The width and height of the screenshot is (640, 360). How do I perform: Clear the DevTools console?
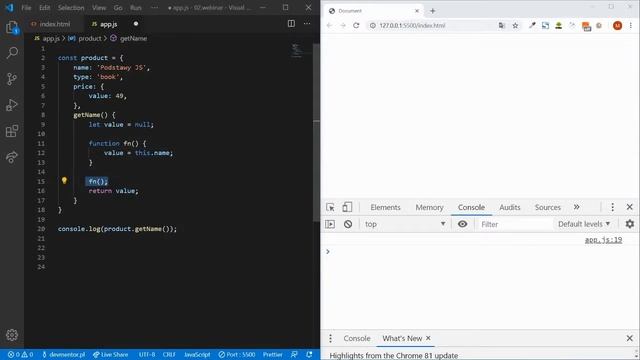tap(348, 224)
